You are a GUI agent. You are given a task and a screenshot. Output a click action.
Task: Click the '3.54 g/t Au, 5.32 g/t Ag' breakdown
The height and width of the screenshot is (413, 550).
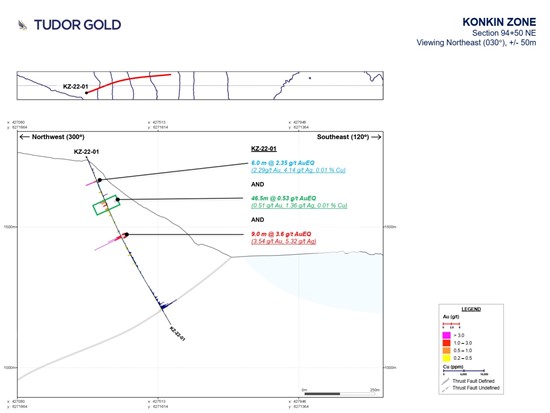284,241
